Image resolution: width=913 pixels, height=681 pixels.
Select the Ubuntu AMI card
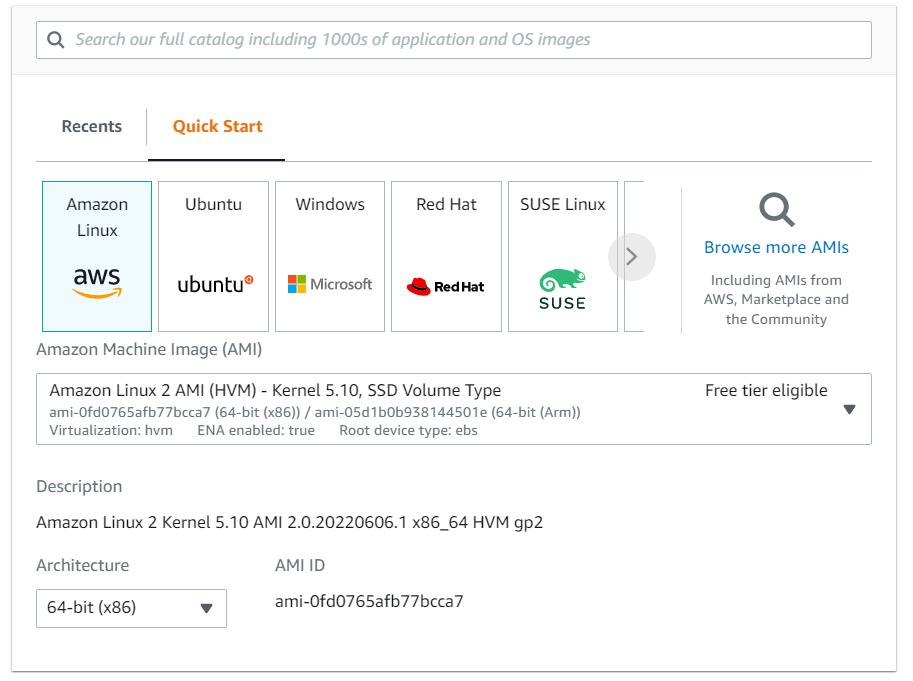point(213,256)
